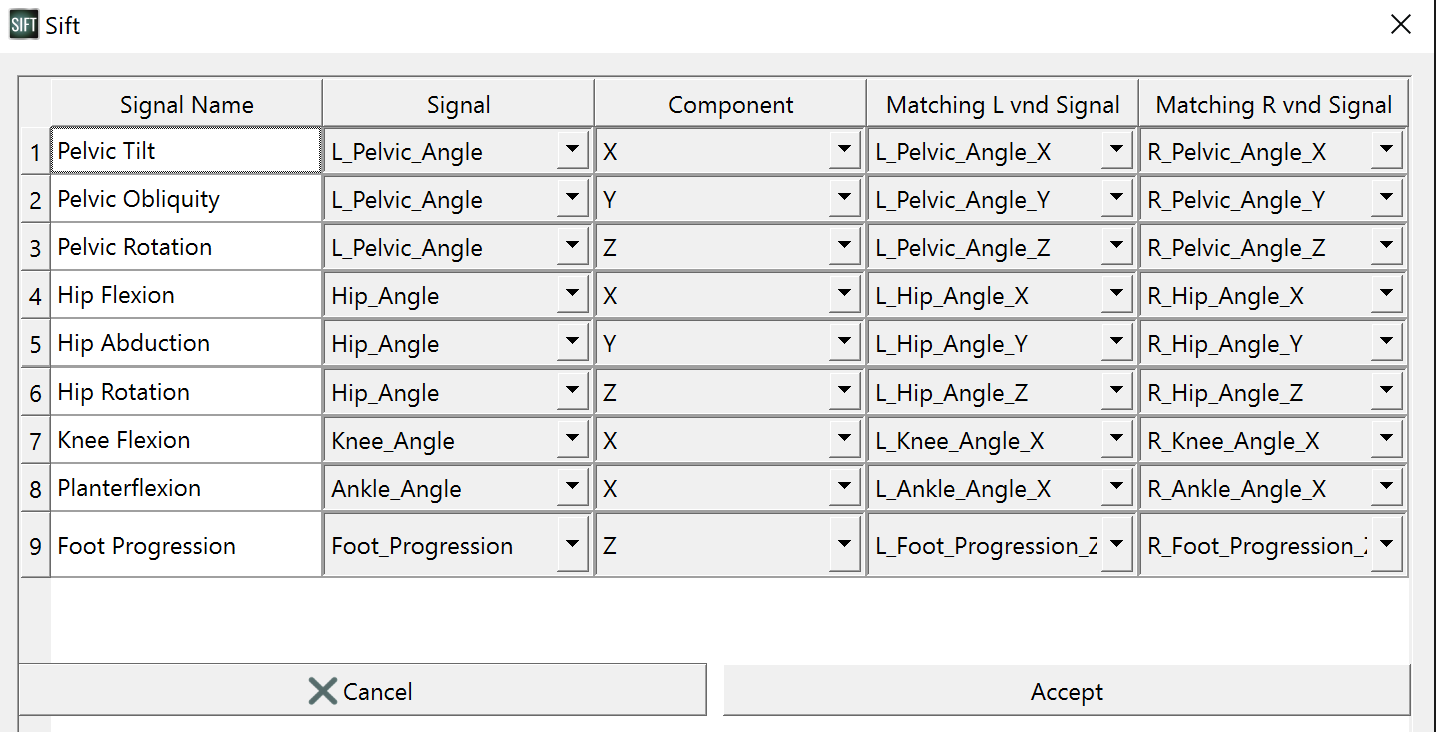Click the Component column header
Viewport: 1436px width, 732px height.
pos(730,104)
